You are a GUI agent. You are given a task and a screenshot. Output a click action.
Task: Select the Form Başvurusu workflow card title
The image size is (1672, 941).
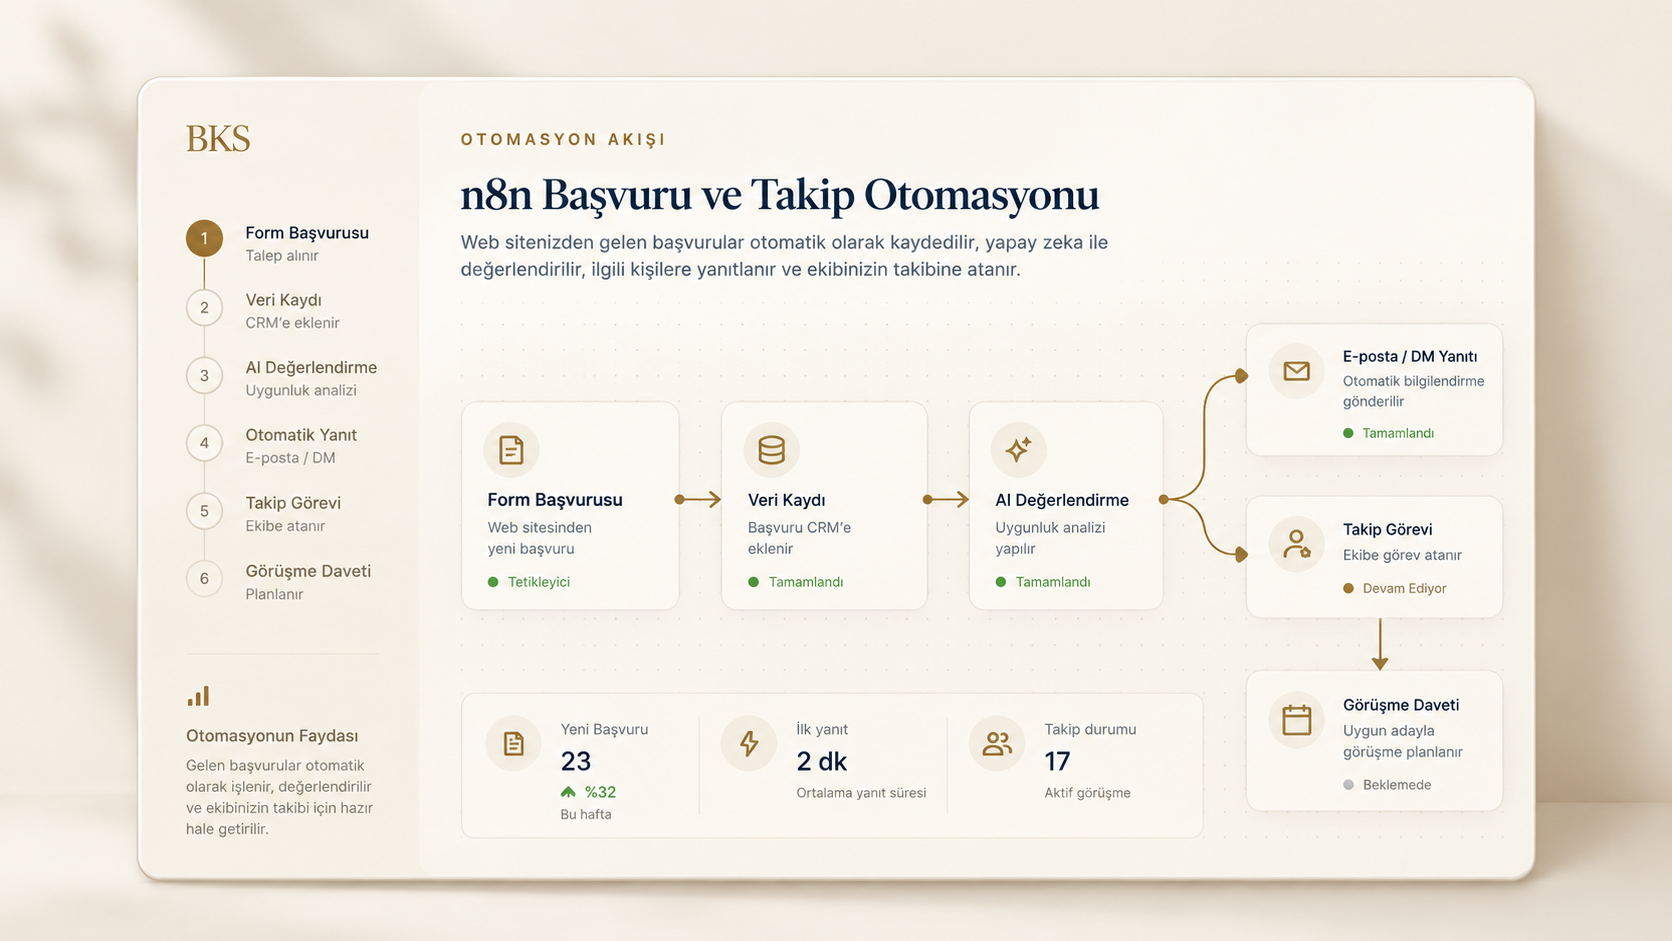pos(555,500)
